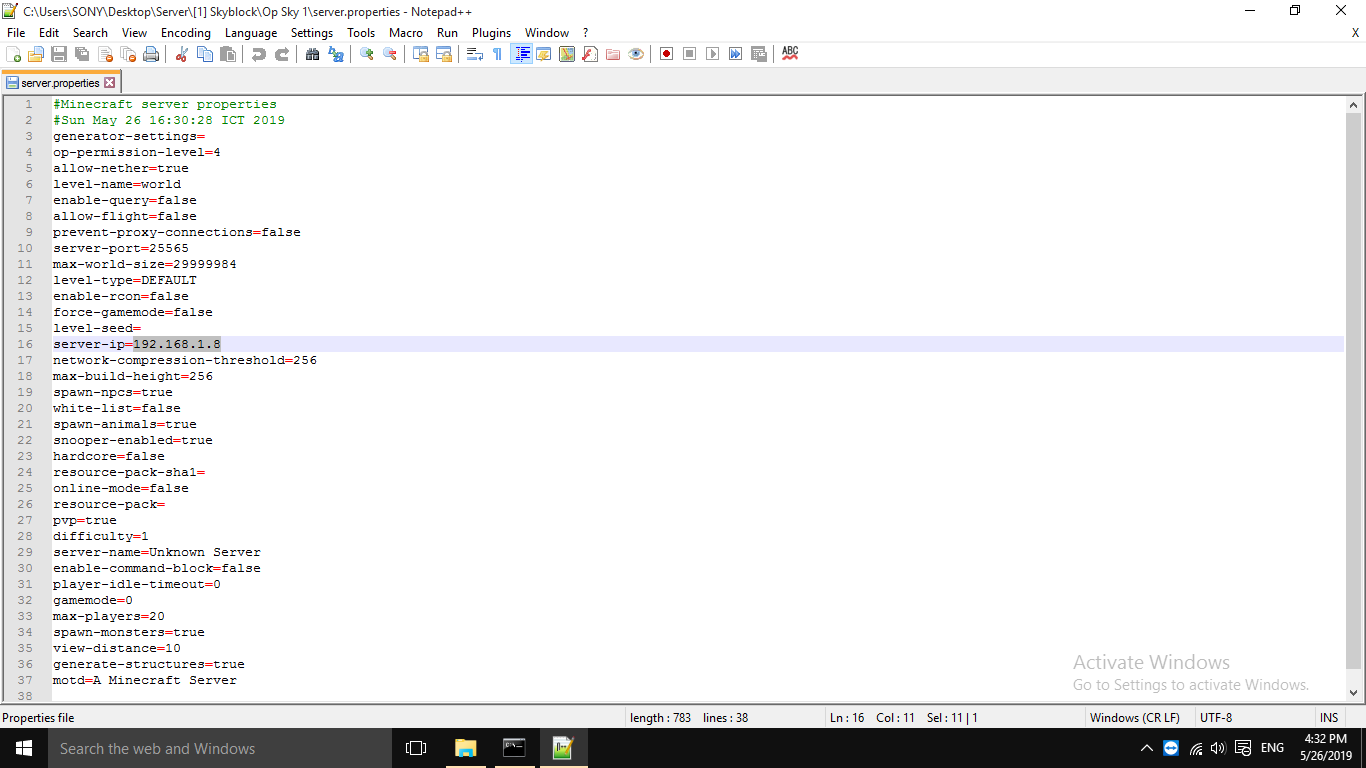The width and height of the screenshot is (1366, 768).
Task: Click the Copy toolbar icon
Action: coord(205,54)
